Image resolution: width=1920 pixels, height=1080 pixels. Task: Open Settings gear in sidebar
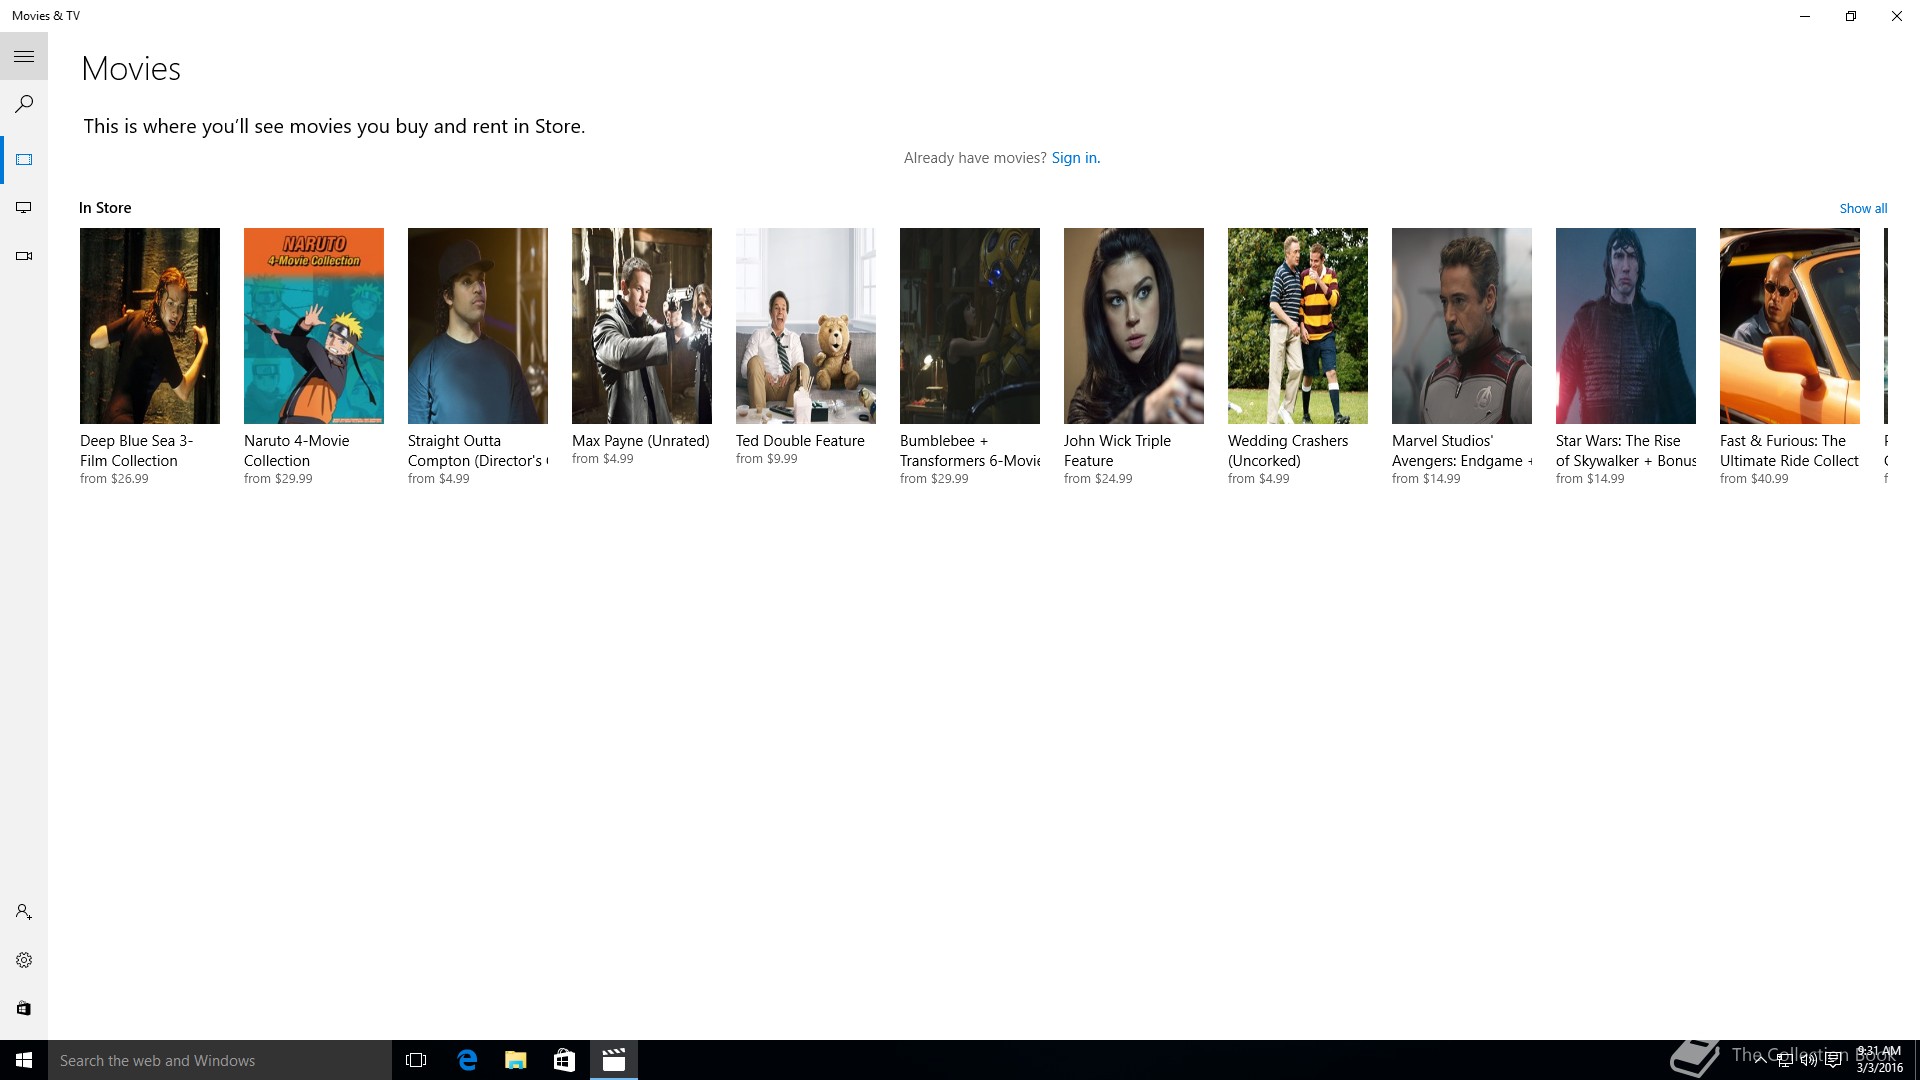point(24,960)
